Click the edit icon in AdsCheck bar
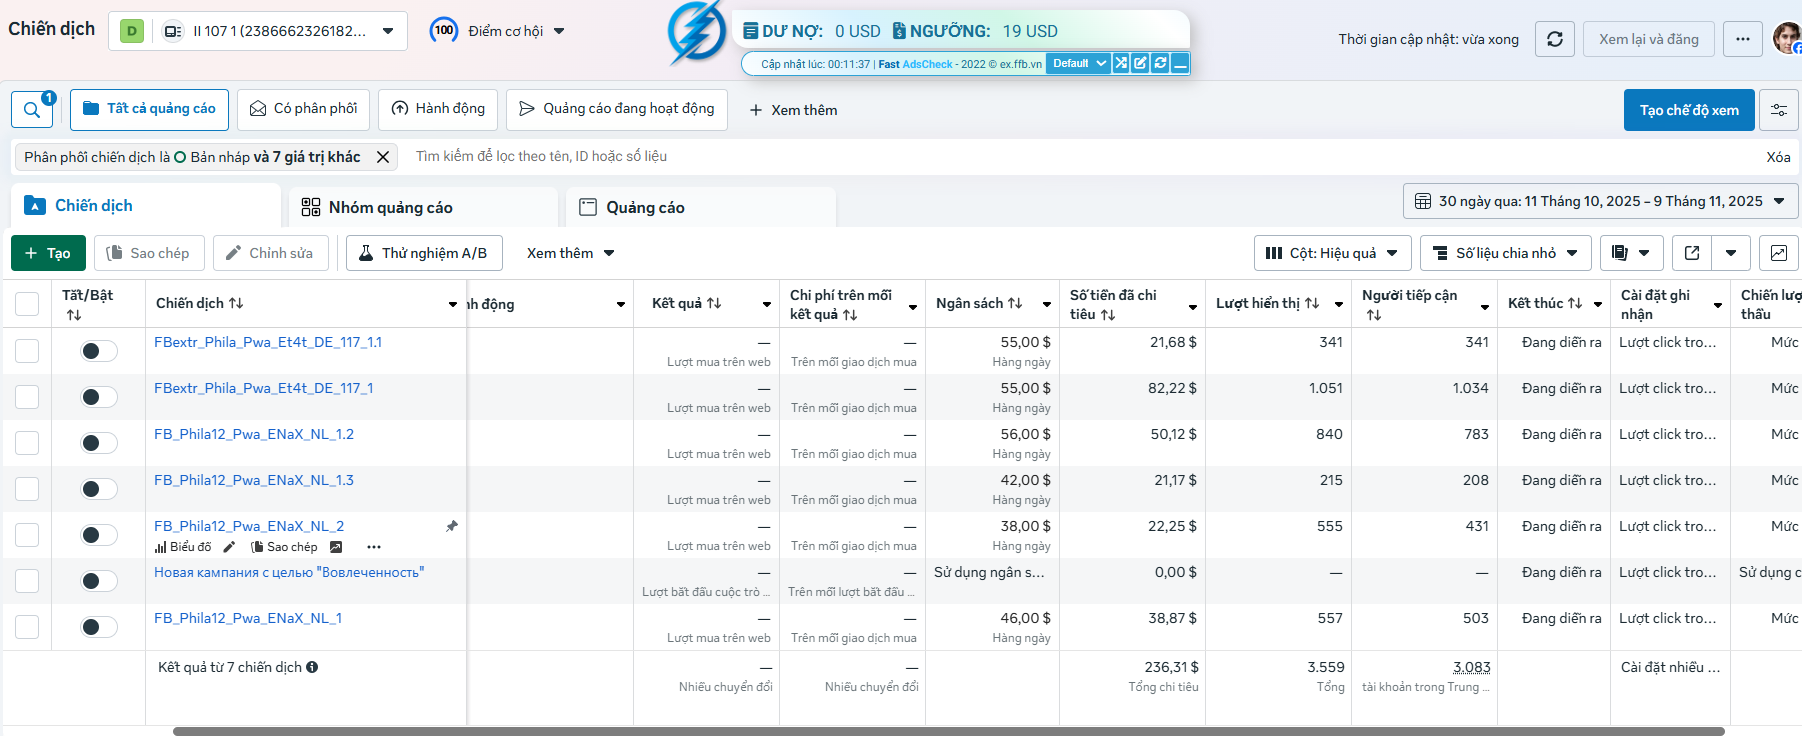Image resolution: width=1802 pixels, height=736 pixels. click(1140, 63)
